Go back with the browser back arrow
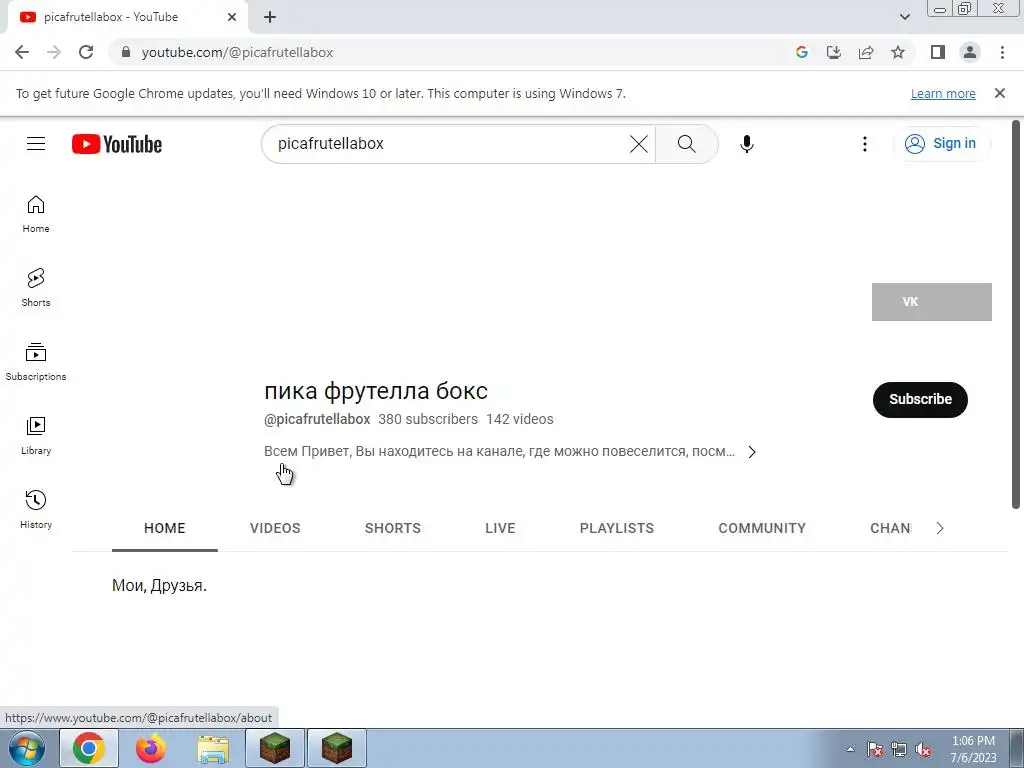Viewport: 1024px width, 768px height. coord(22,52)
